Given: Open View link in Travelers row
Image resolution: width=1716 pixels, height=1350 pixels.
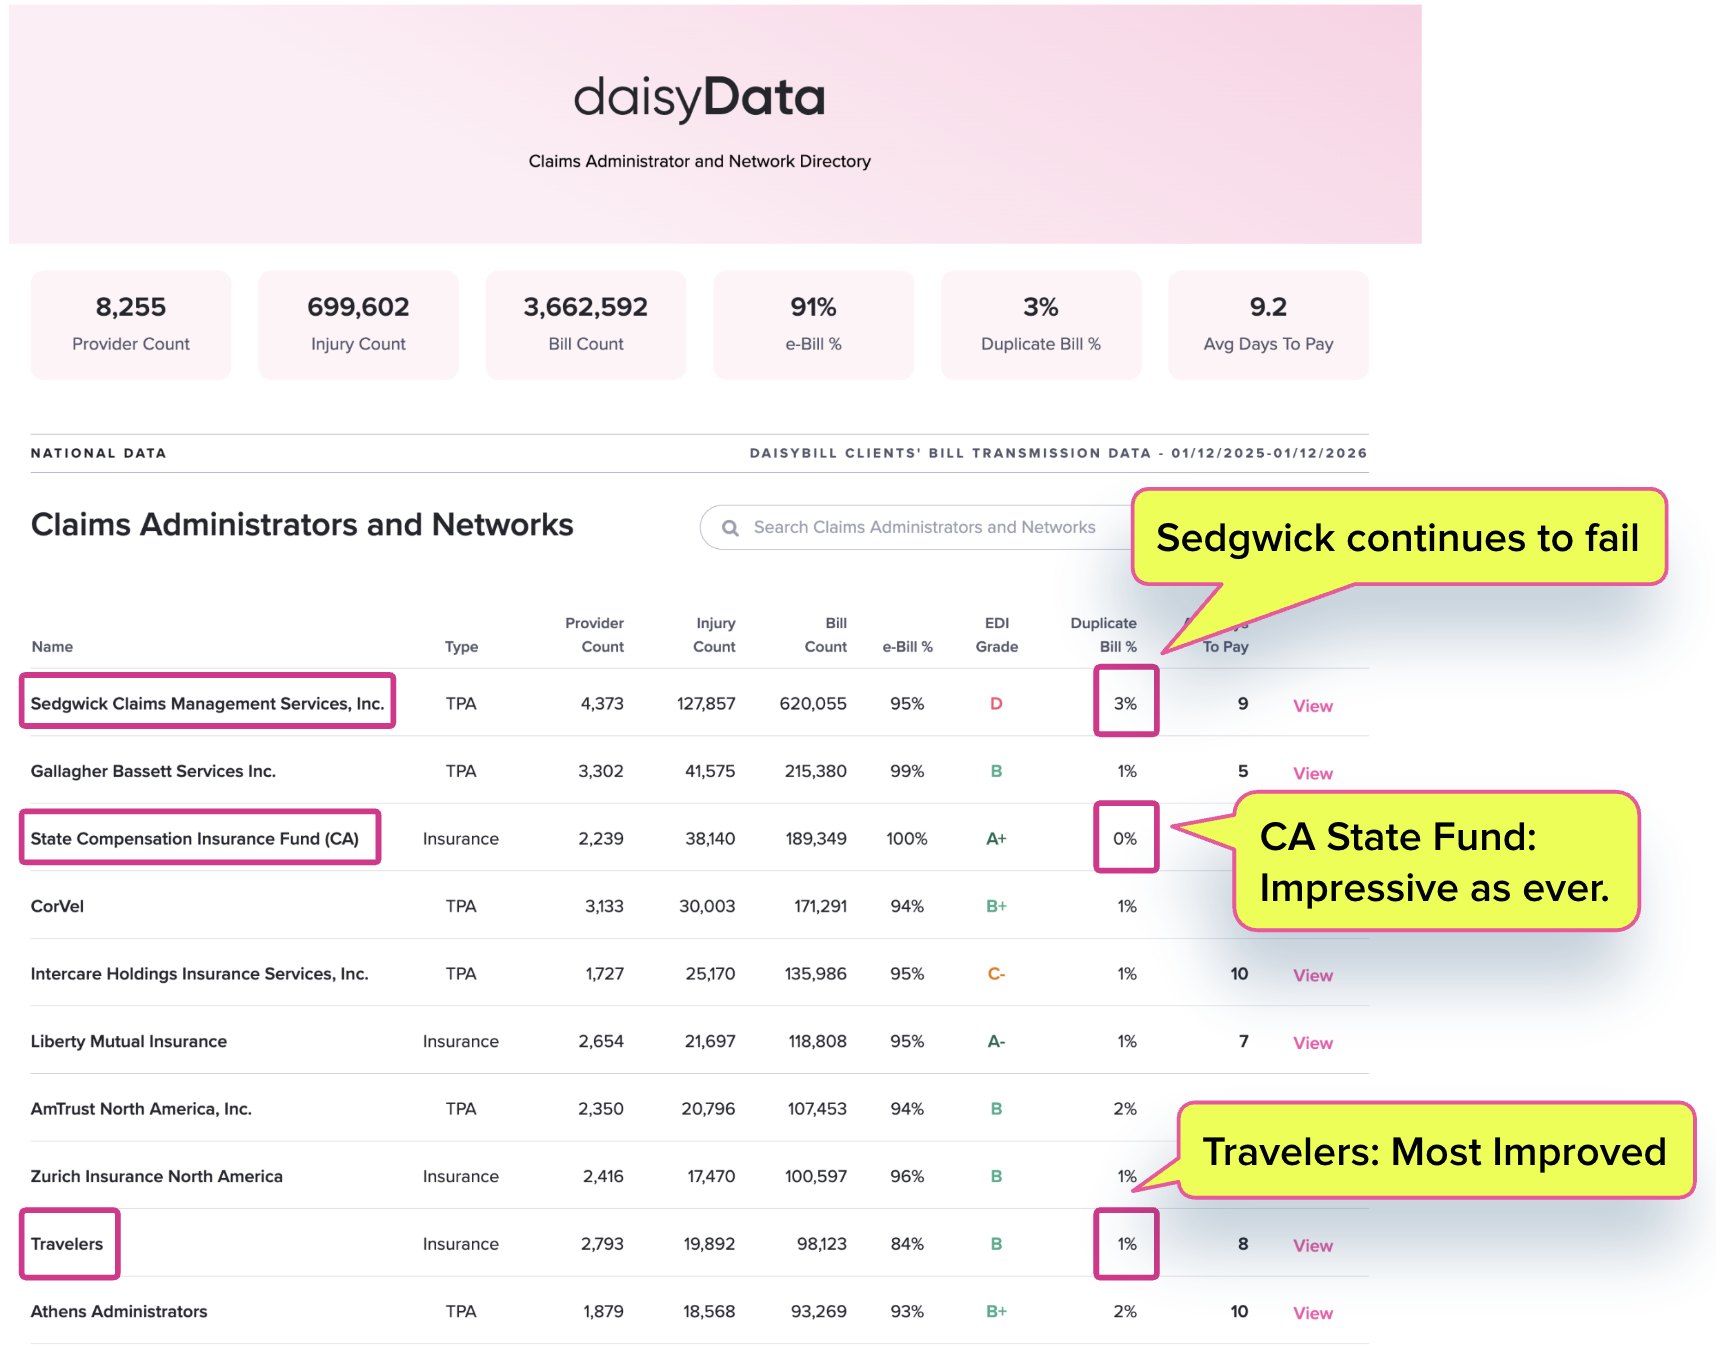Looking at the screenshot, I should [1312, 1245].
